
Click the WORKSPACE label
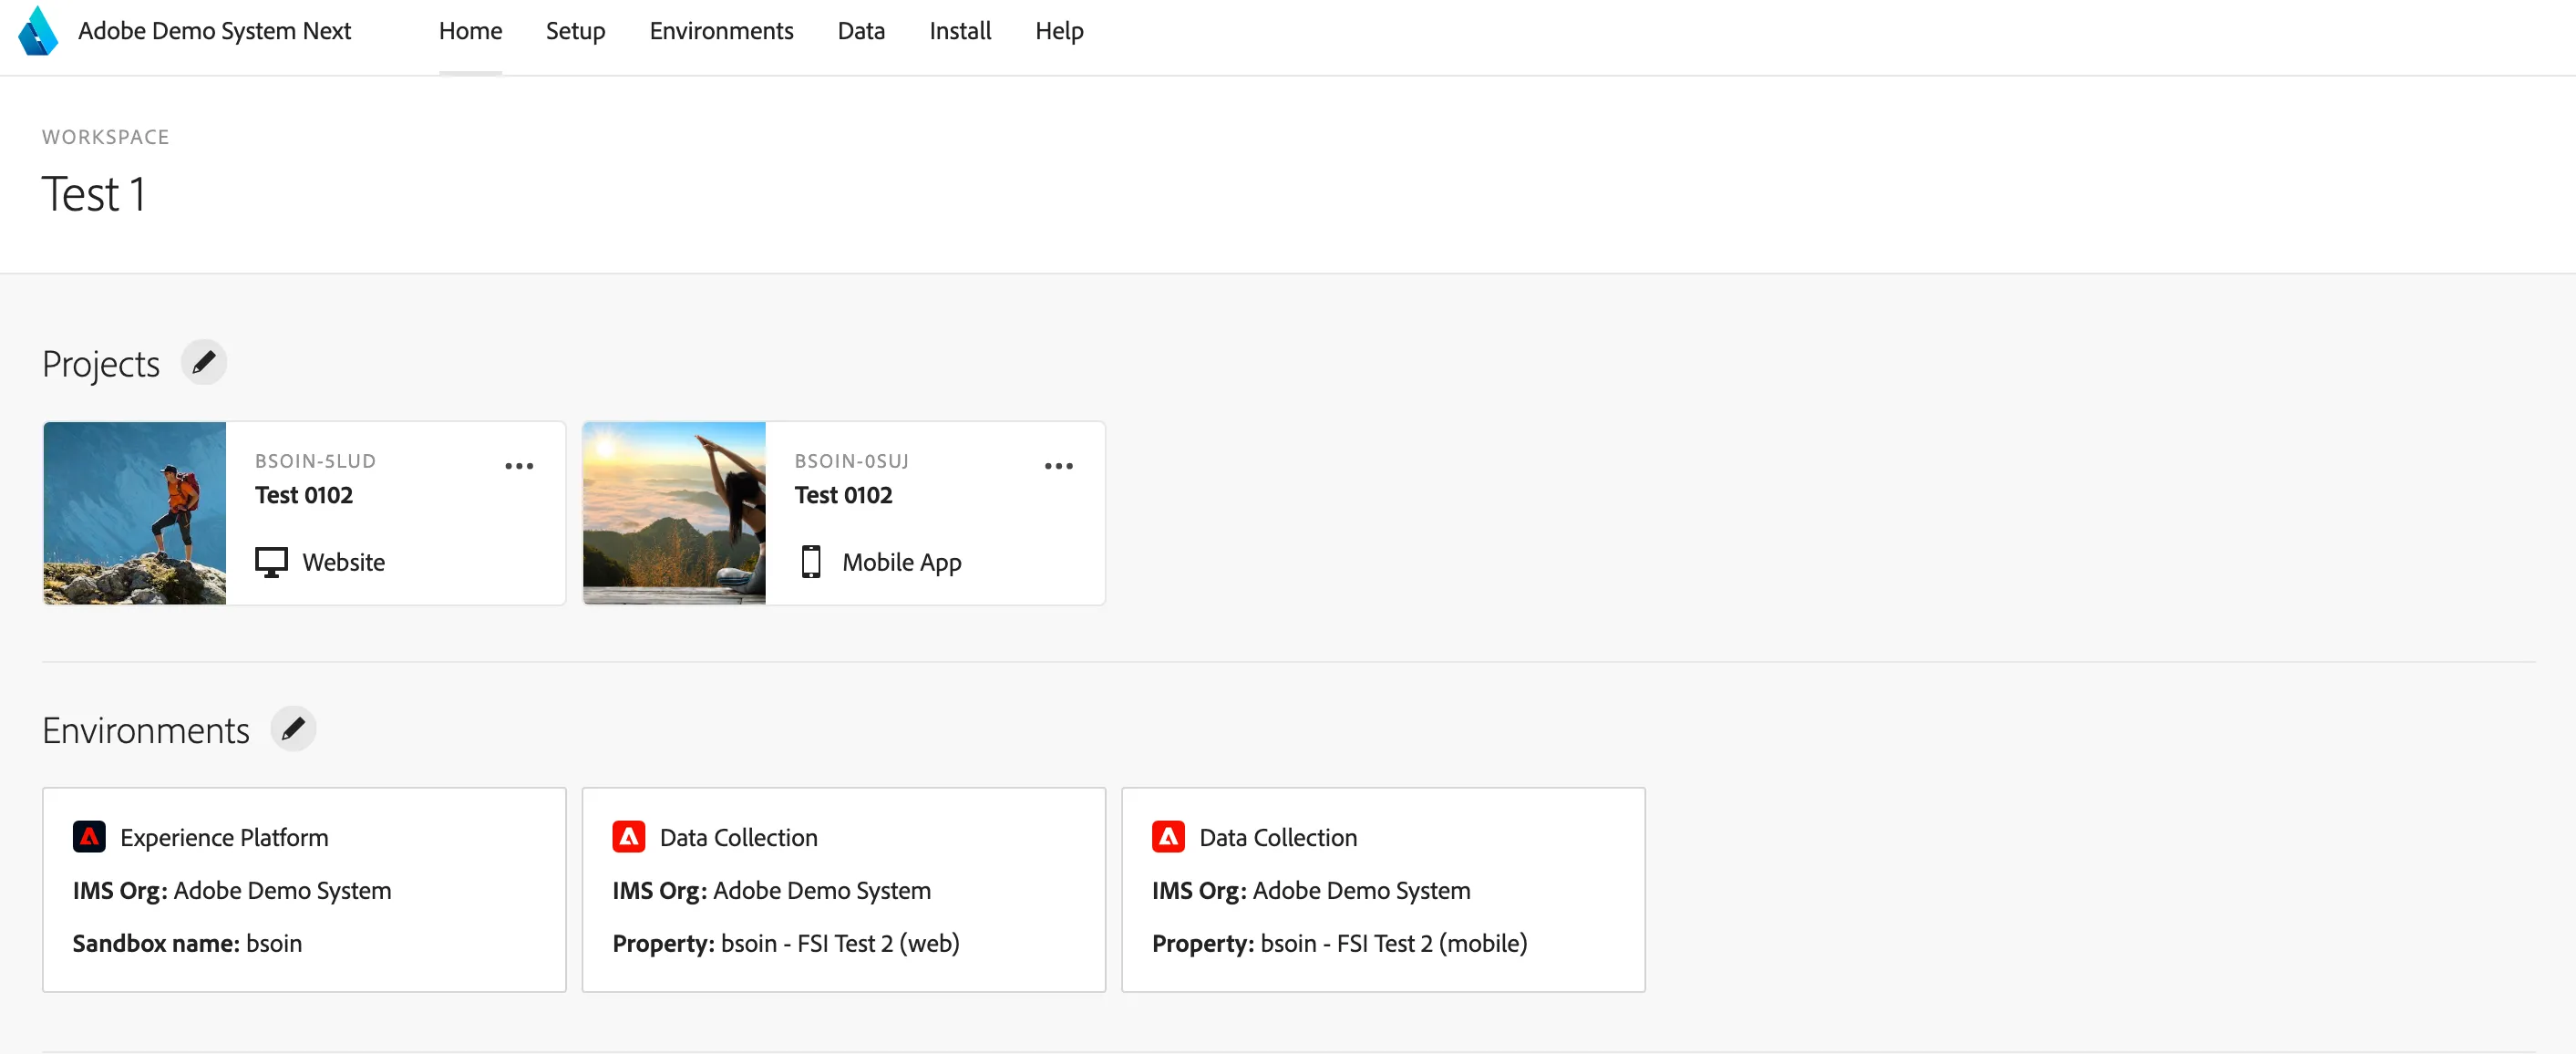click(x=106, y=137)
